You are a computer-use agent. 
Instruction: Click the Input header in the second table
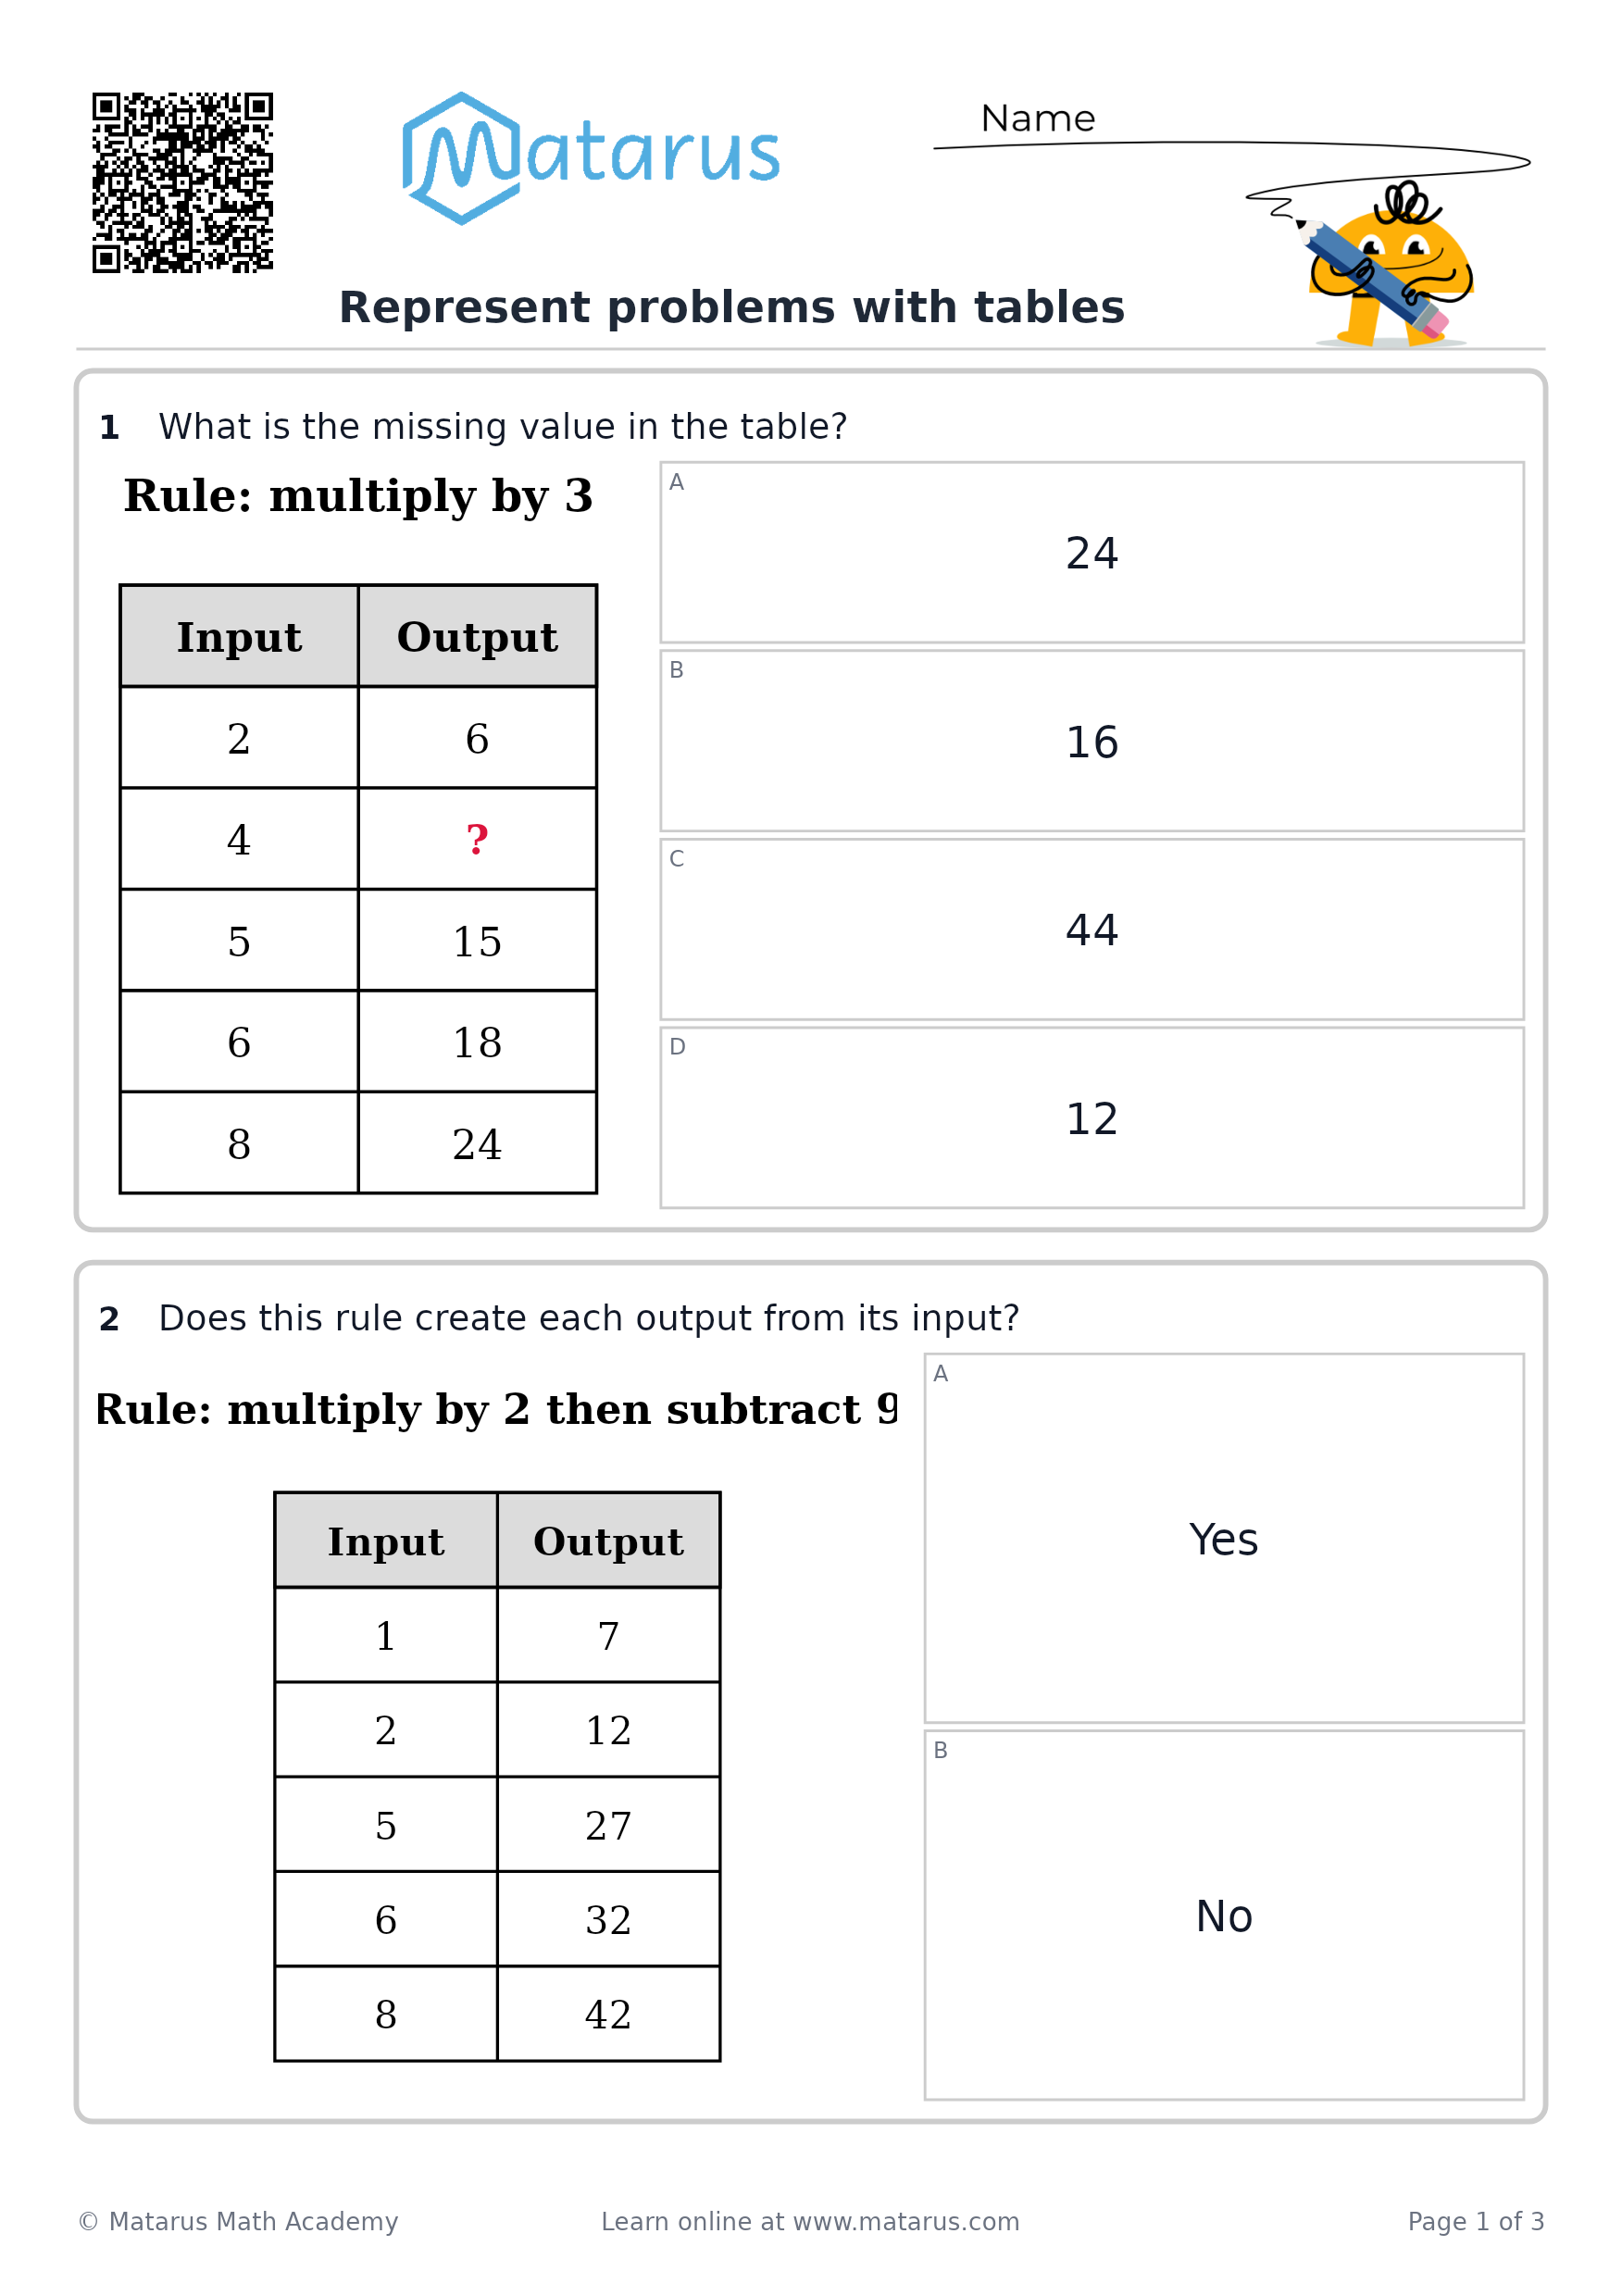[386, 1541]
